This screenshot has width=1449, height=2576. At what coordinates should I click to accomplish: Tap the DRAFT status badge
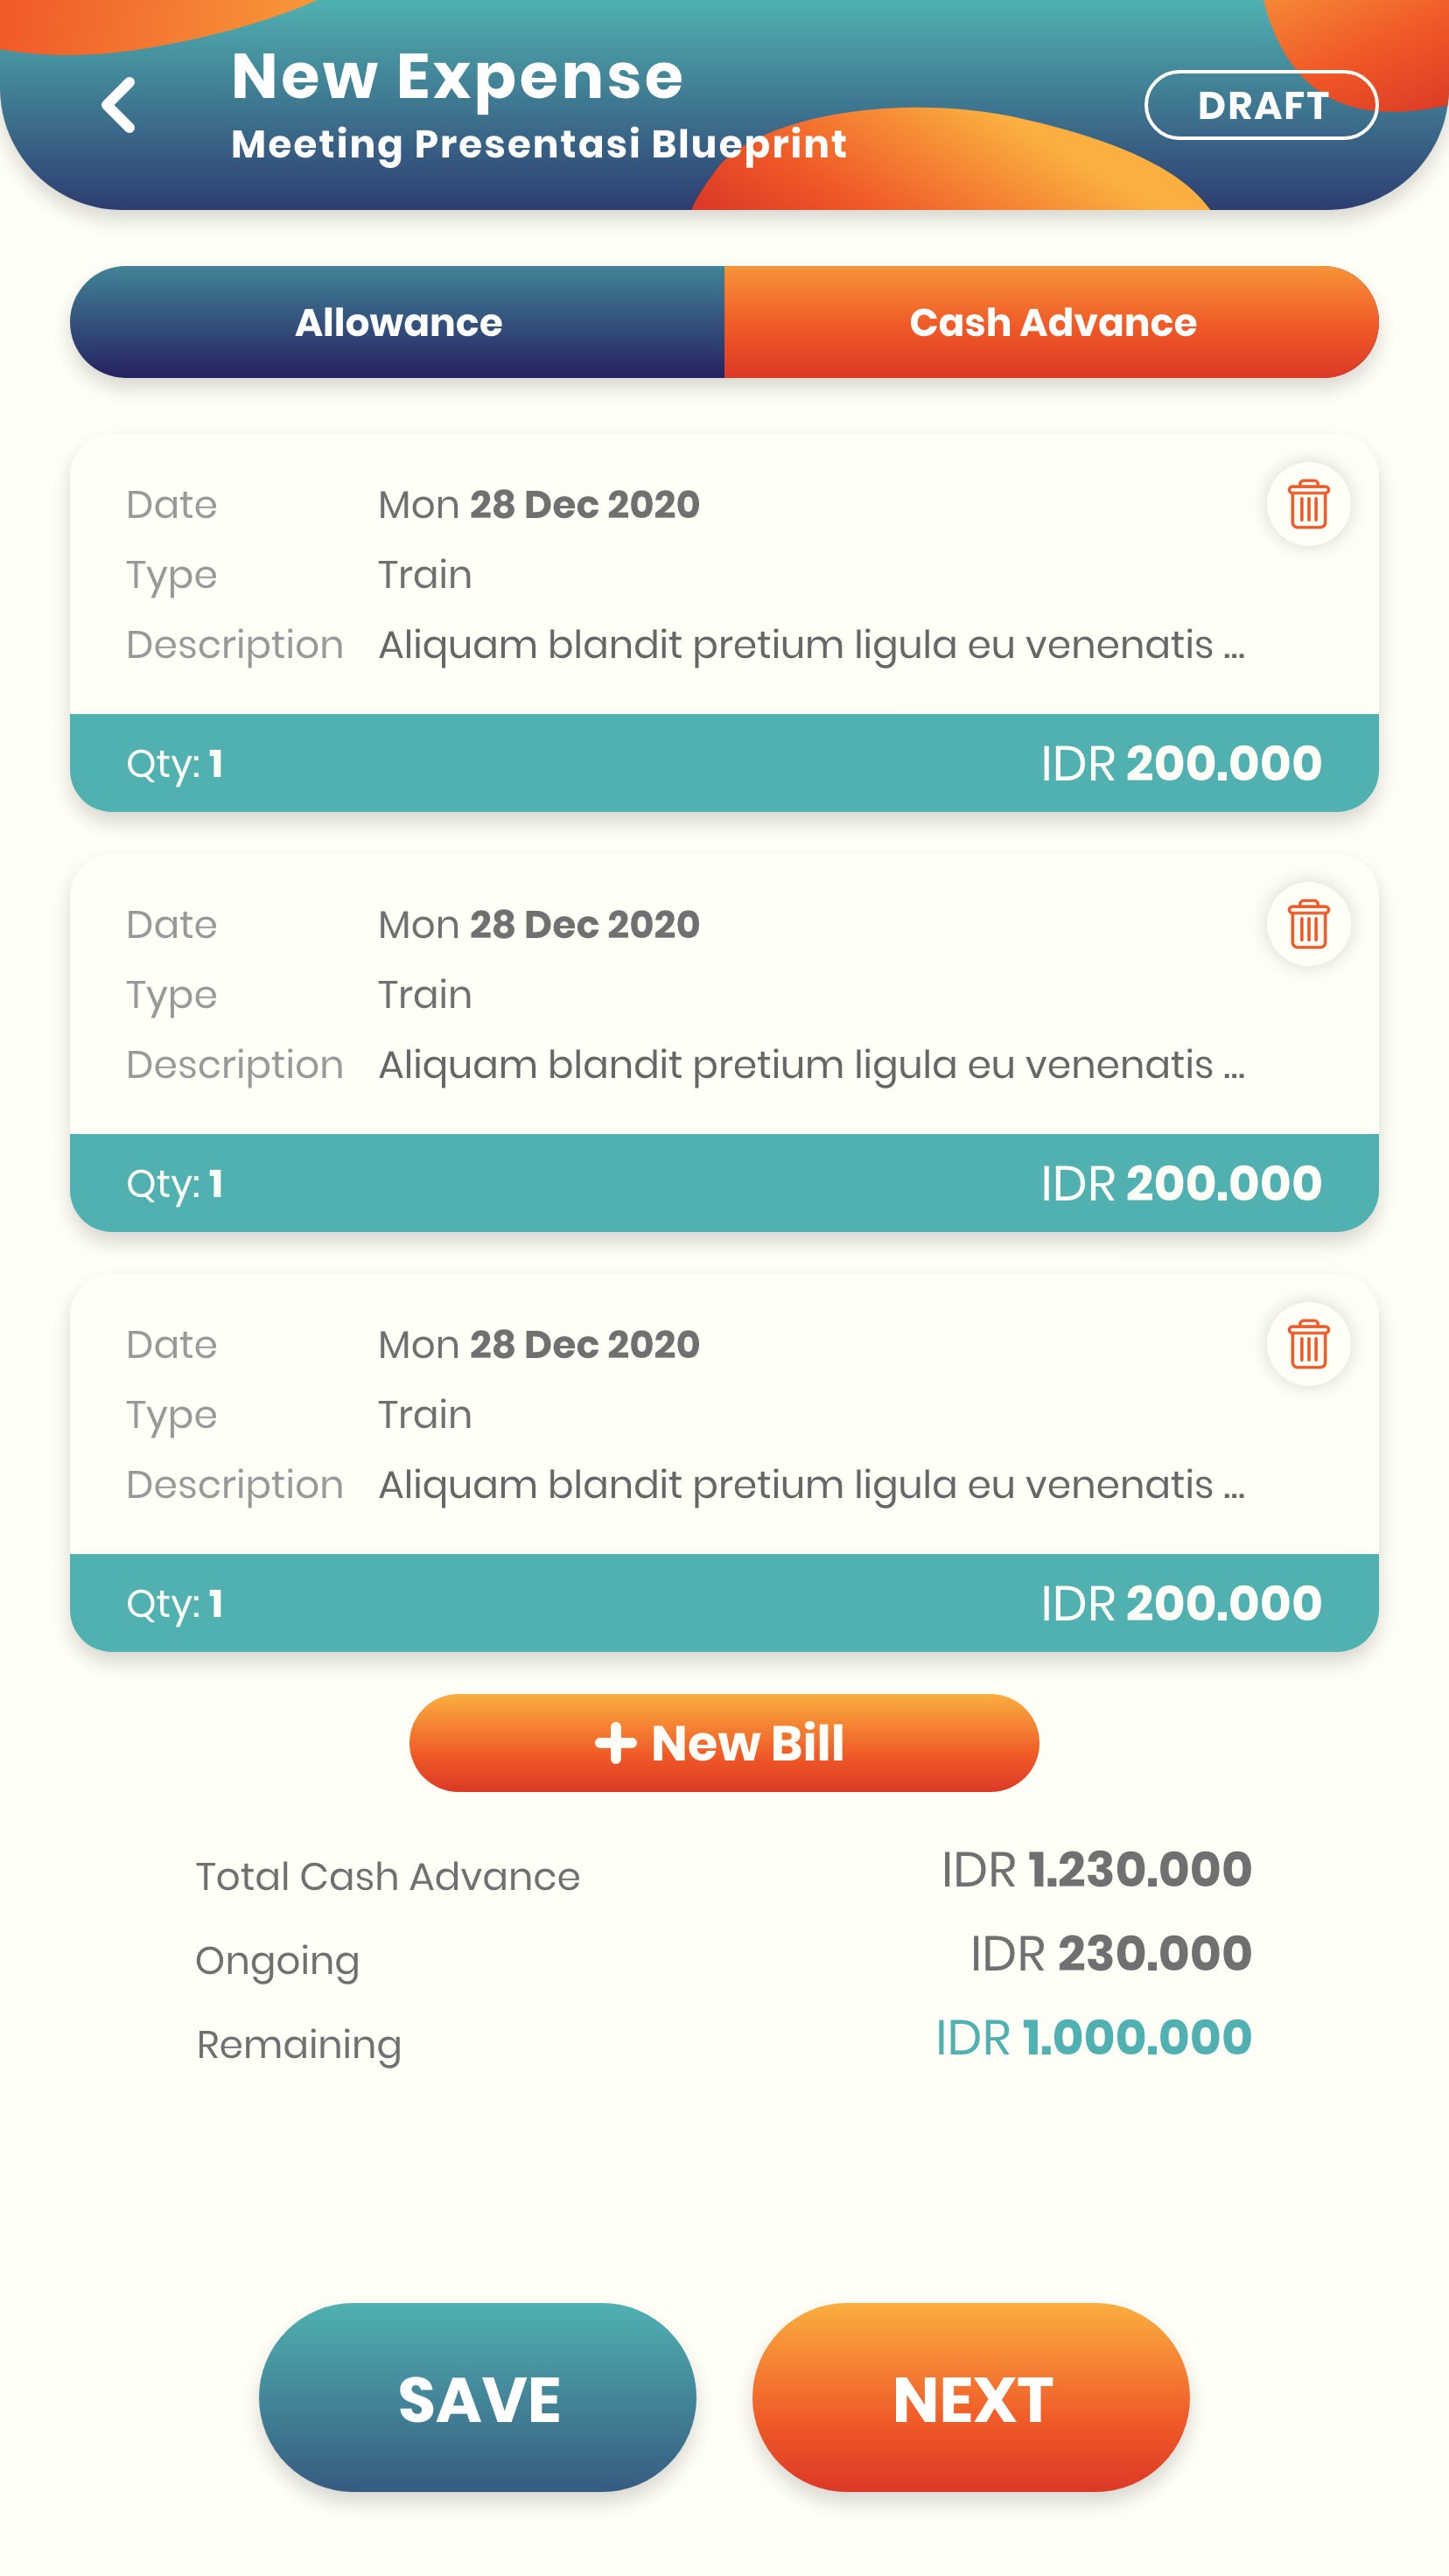tap(1261, 105)
